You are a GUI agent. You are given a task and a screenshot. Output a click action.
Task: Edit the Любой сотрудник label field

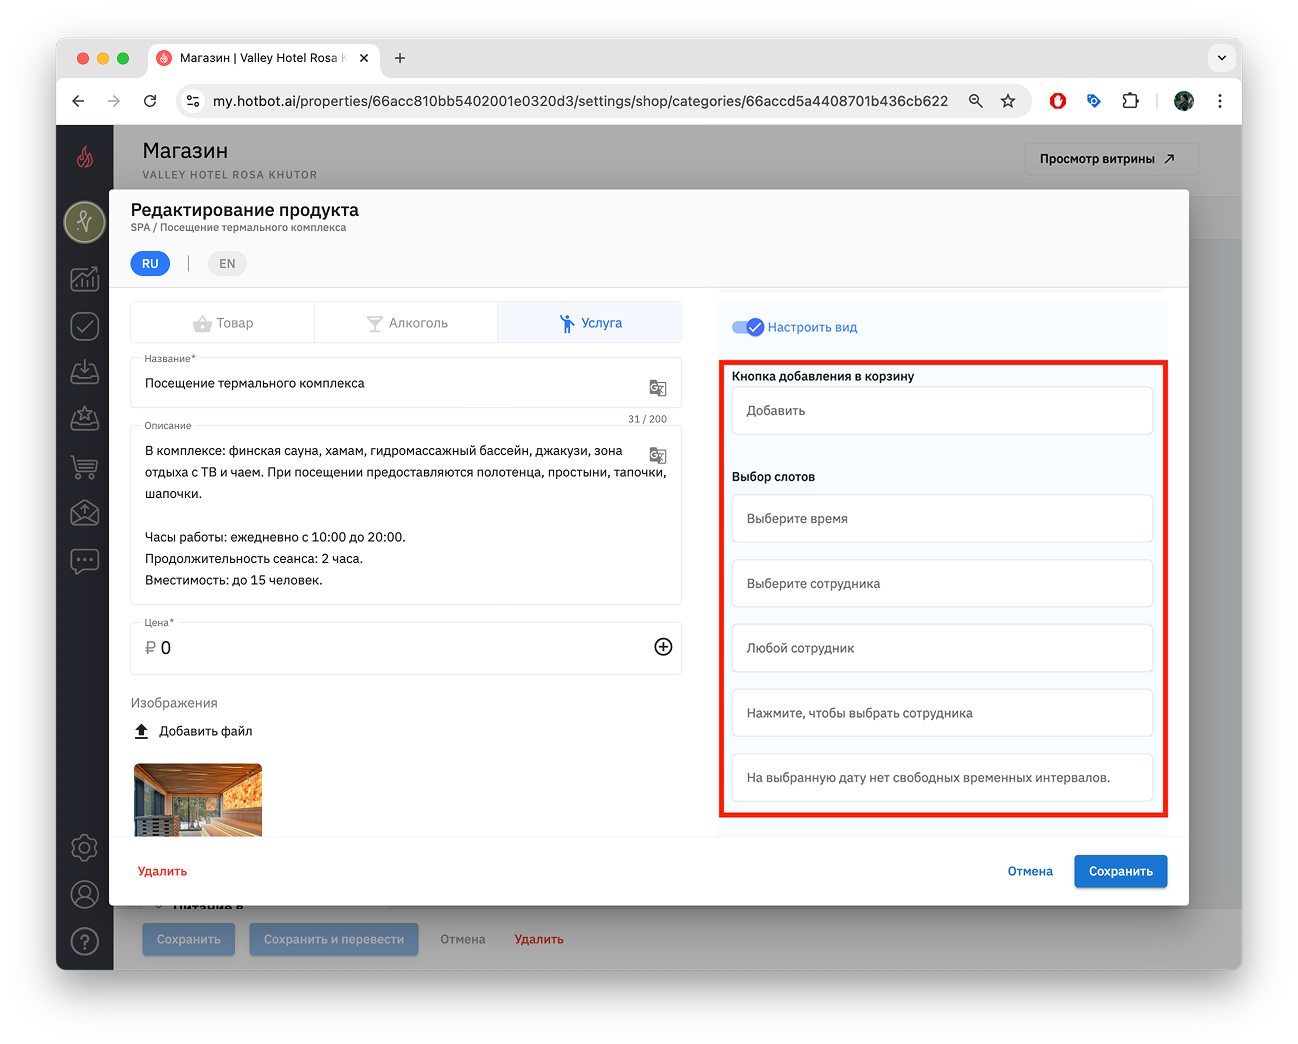(x=942, y=648)
